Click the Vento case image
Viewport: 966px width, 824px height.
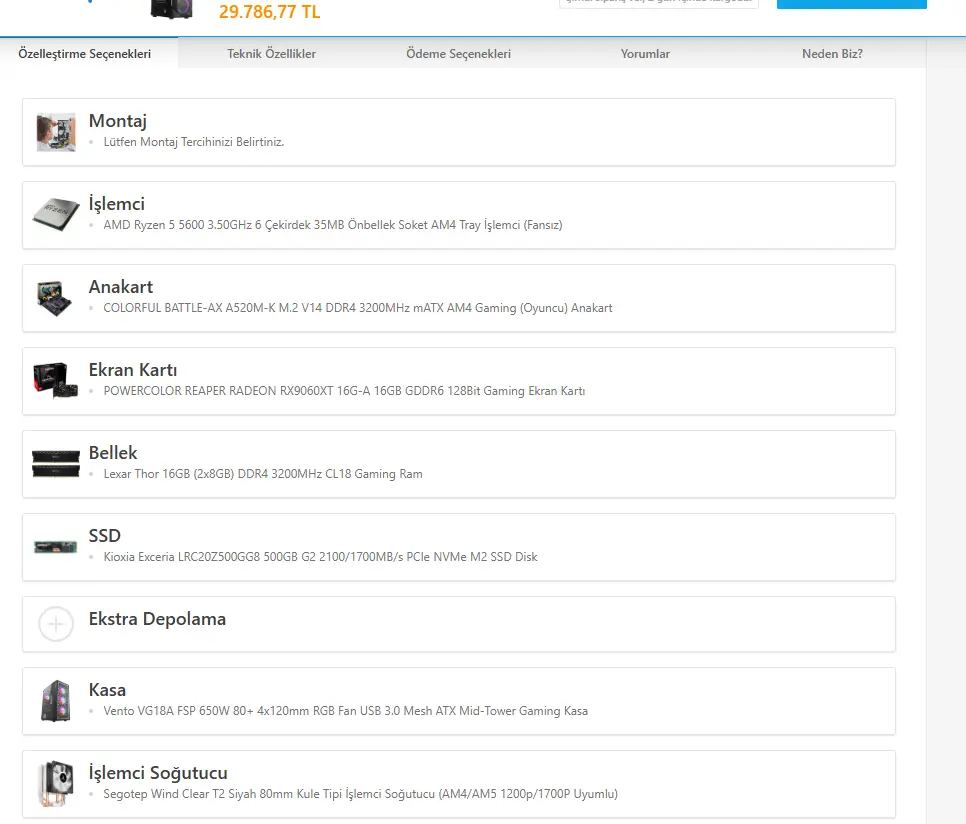point(55,701)
